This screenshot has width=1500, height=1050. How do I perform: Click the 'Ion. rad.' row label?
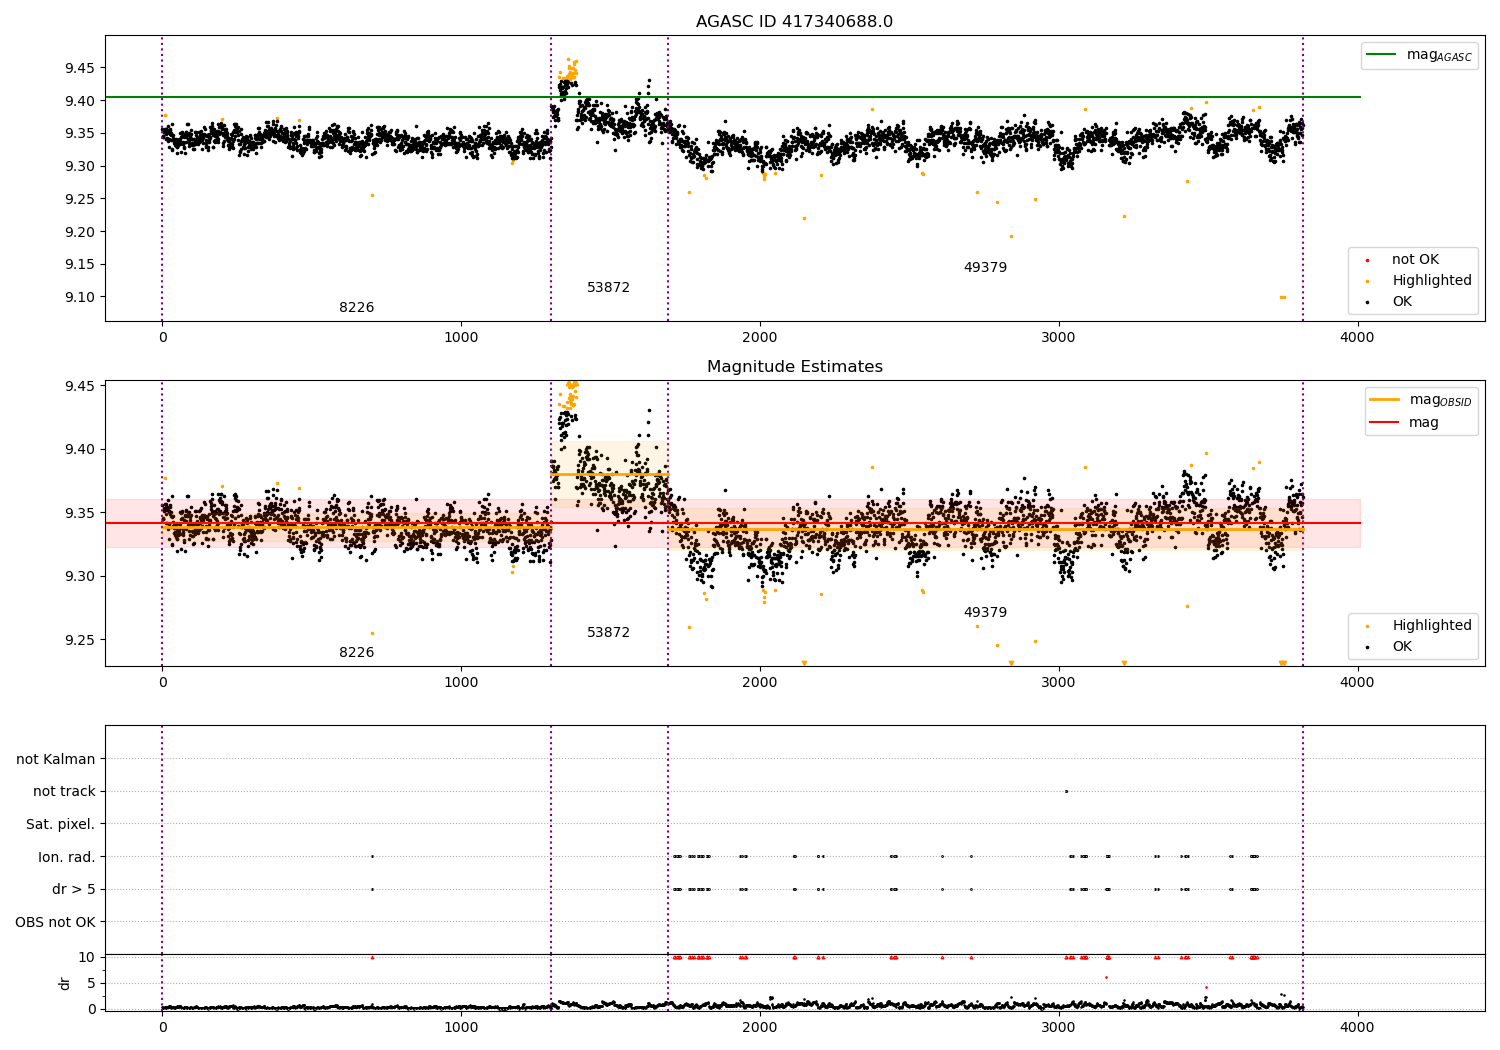click(x=67, y=857)
